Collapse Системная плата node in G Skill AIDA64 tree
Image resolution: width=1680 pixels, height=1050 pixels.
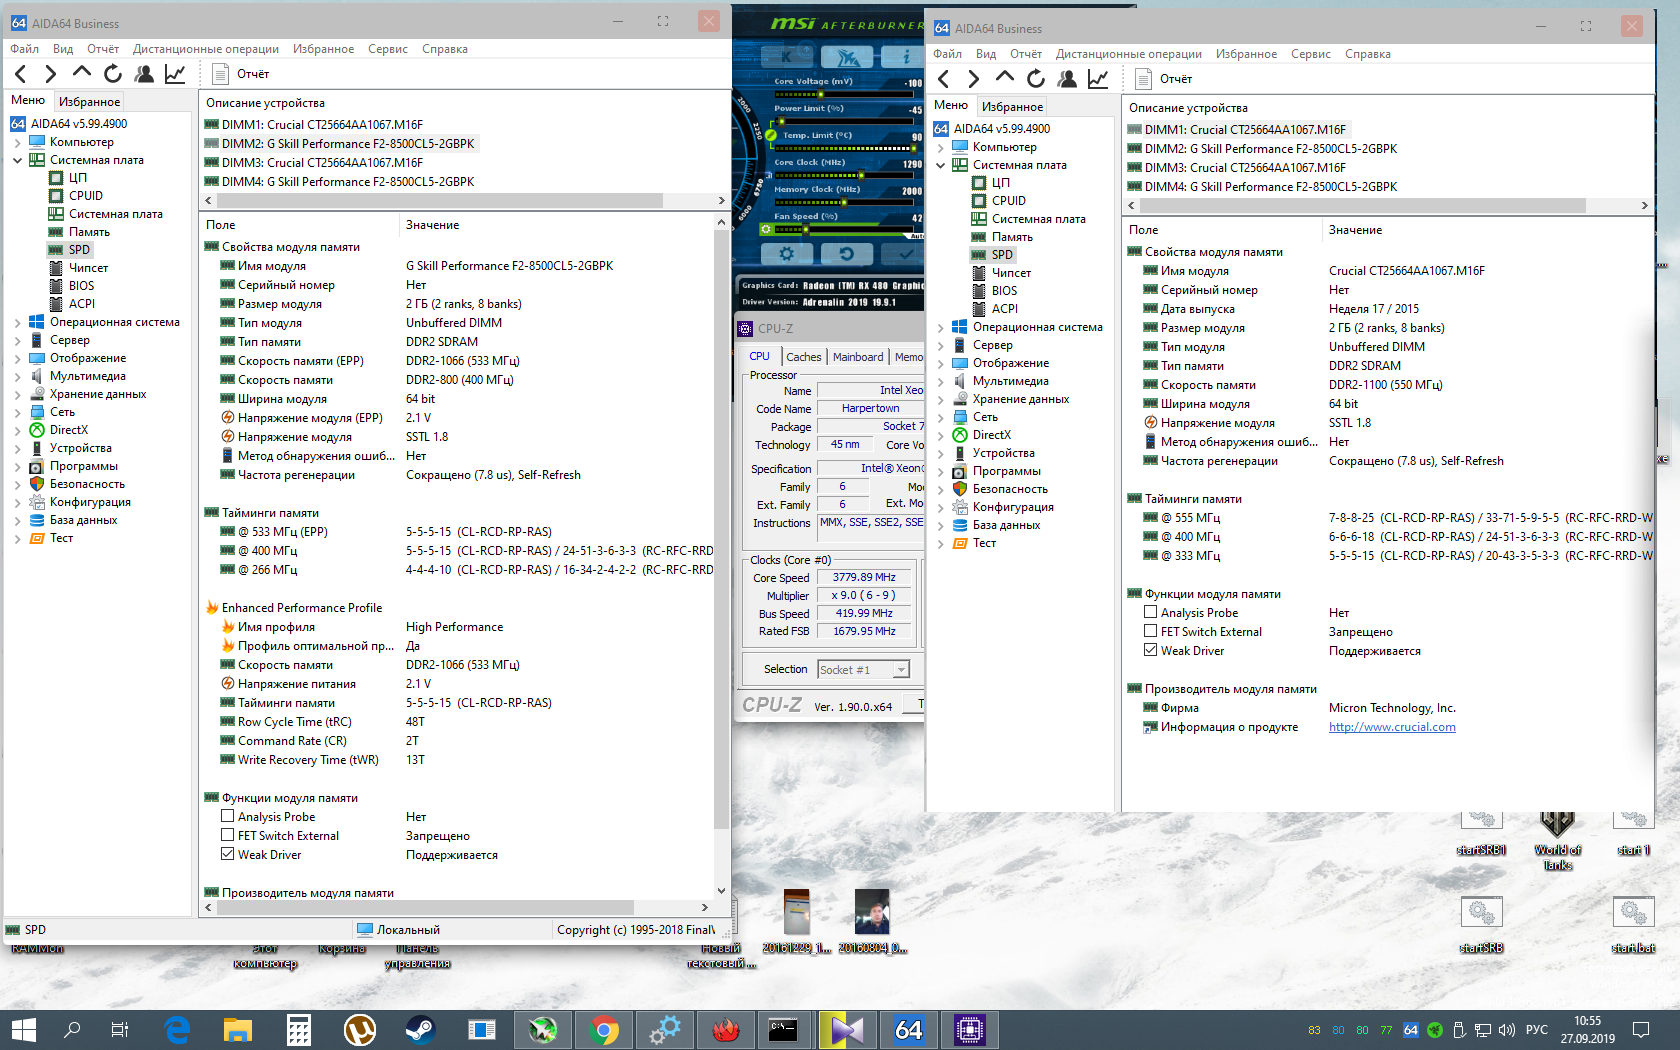[x=17, y=160]
